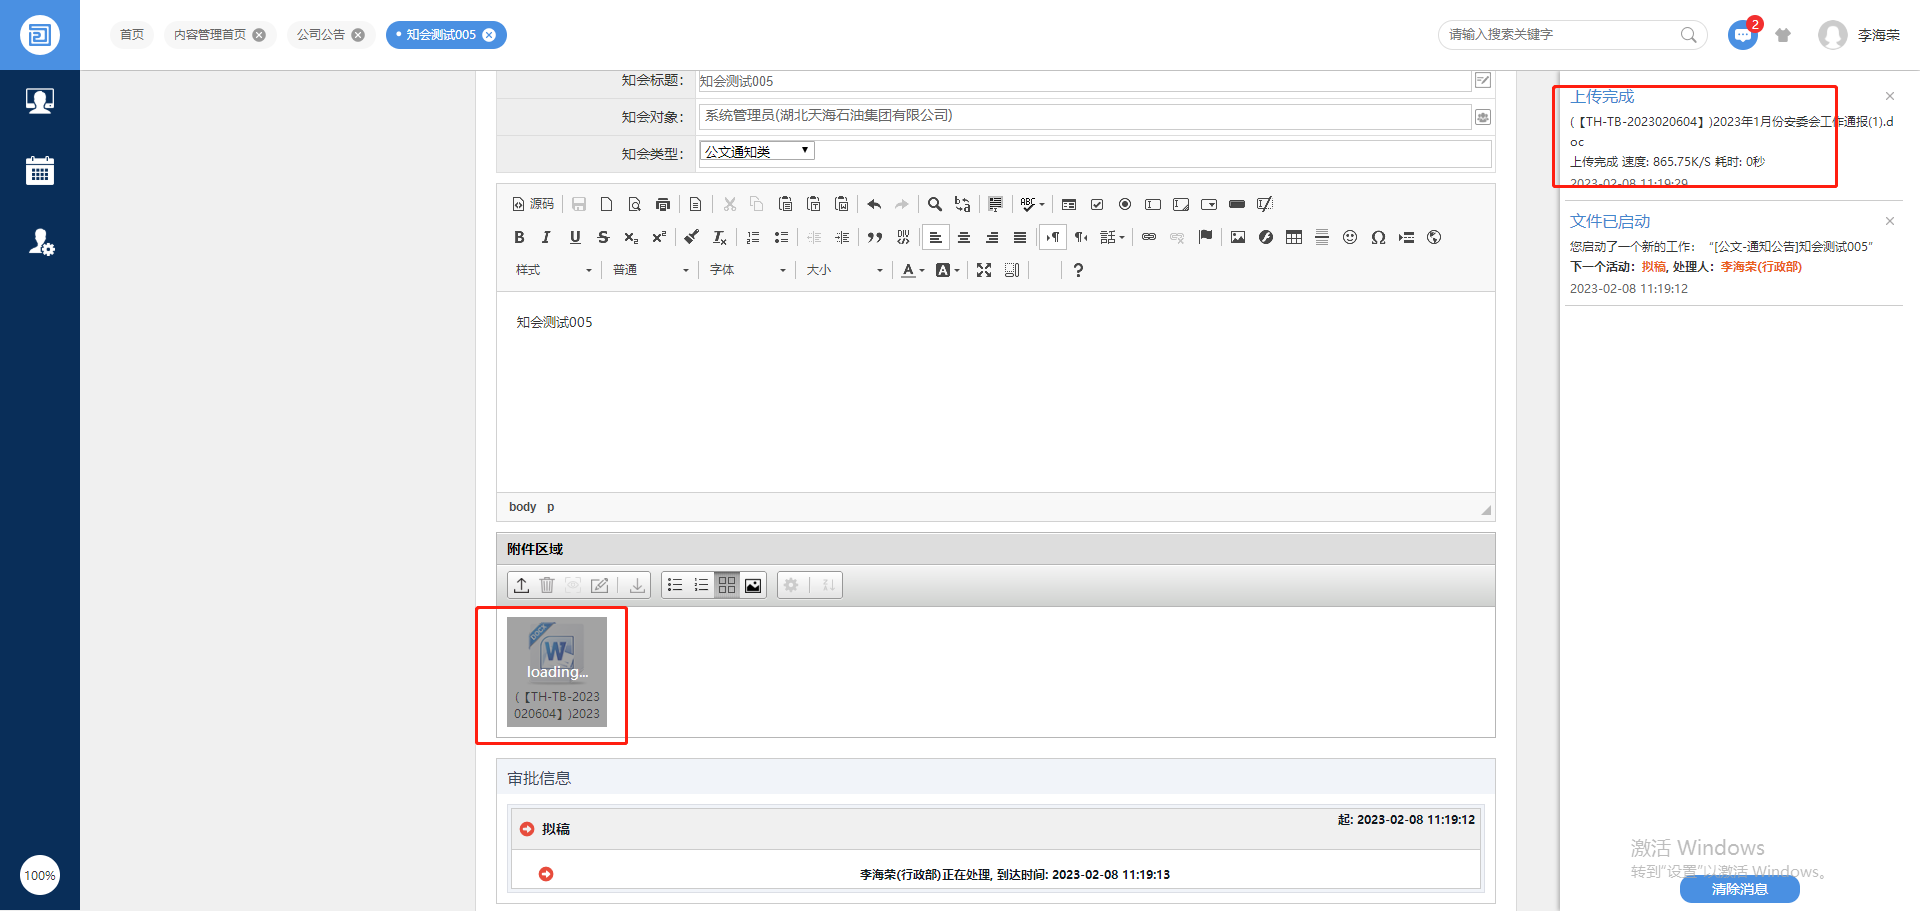The image size is (1920, 911).
Task: Center align the text
Action: 964,237
